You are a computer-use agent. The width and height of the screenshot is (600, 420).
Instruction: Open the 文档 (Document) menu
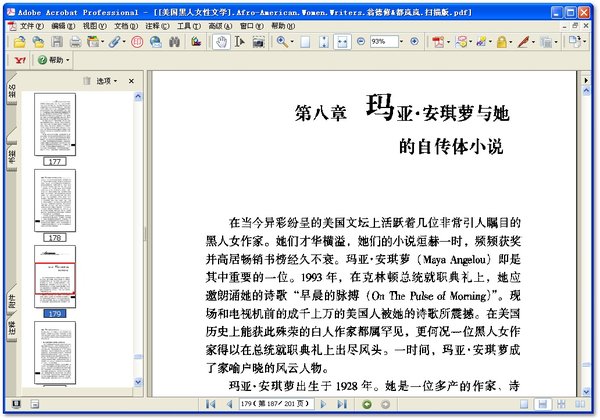tap(126, 26)
